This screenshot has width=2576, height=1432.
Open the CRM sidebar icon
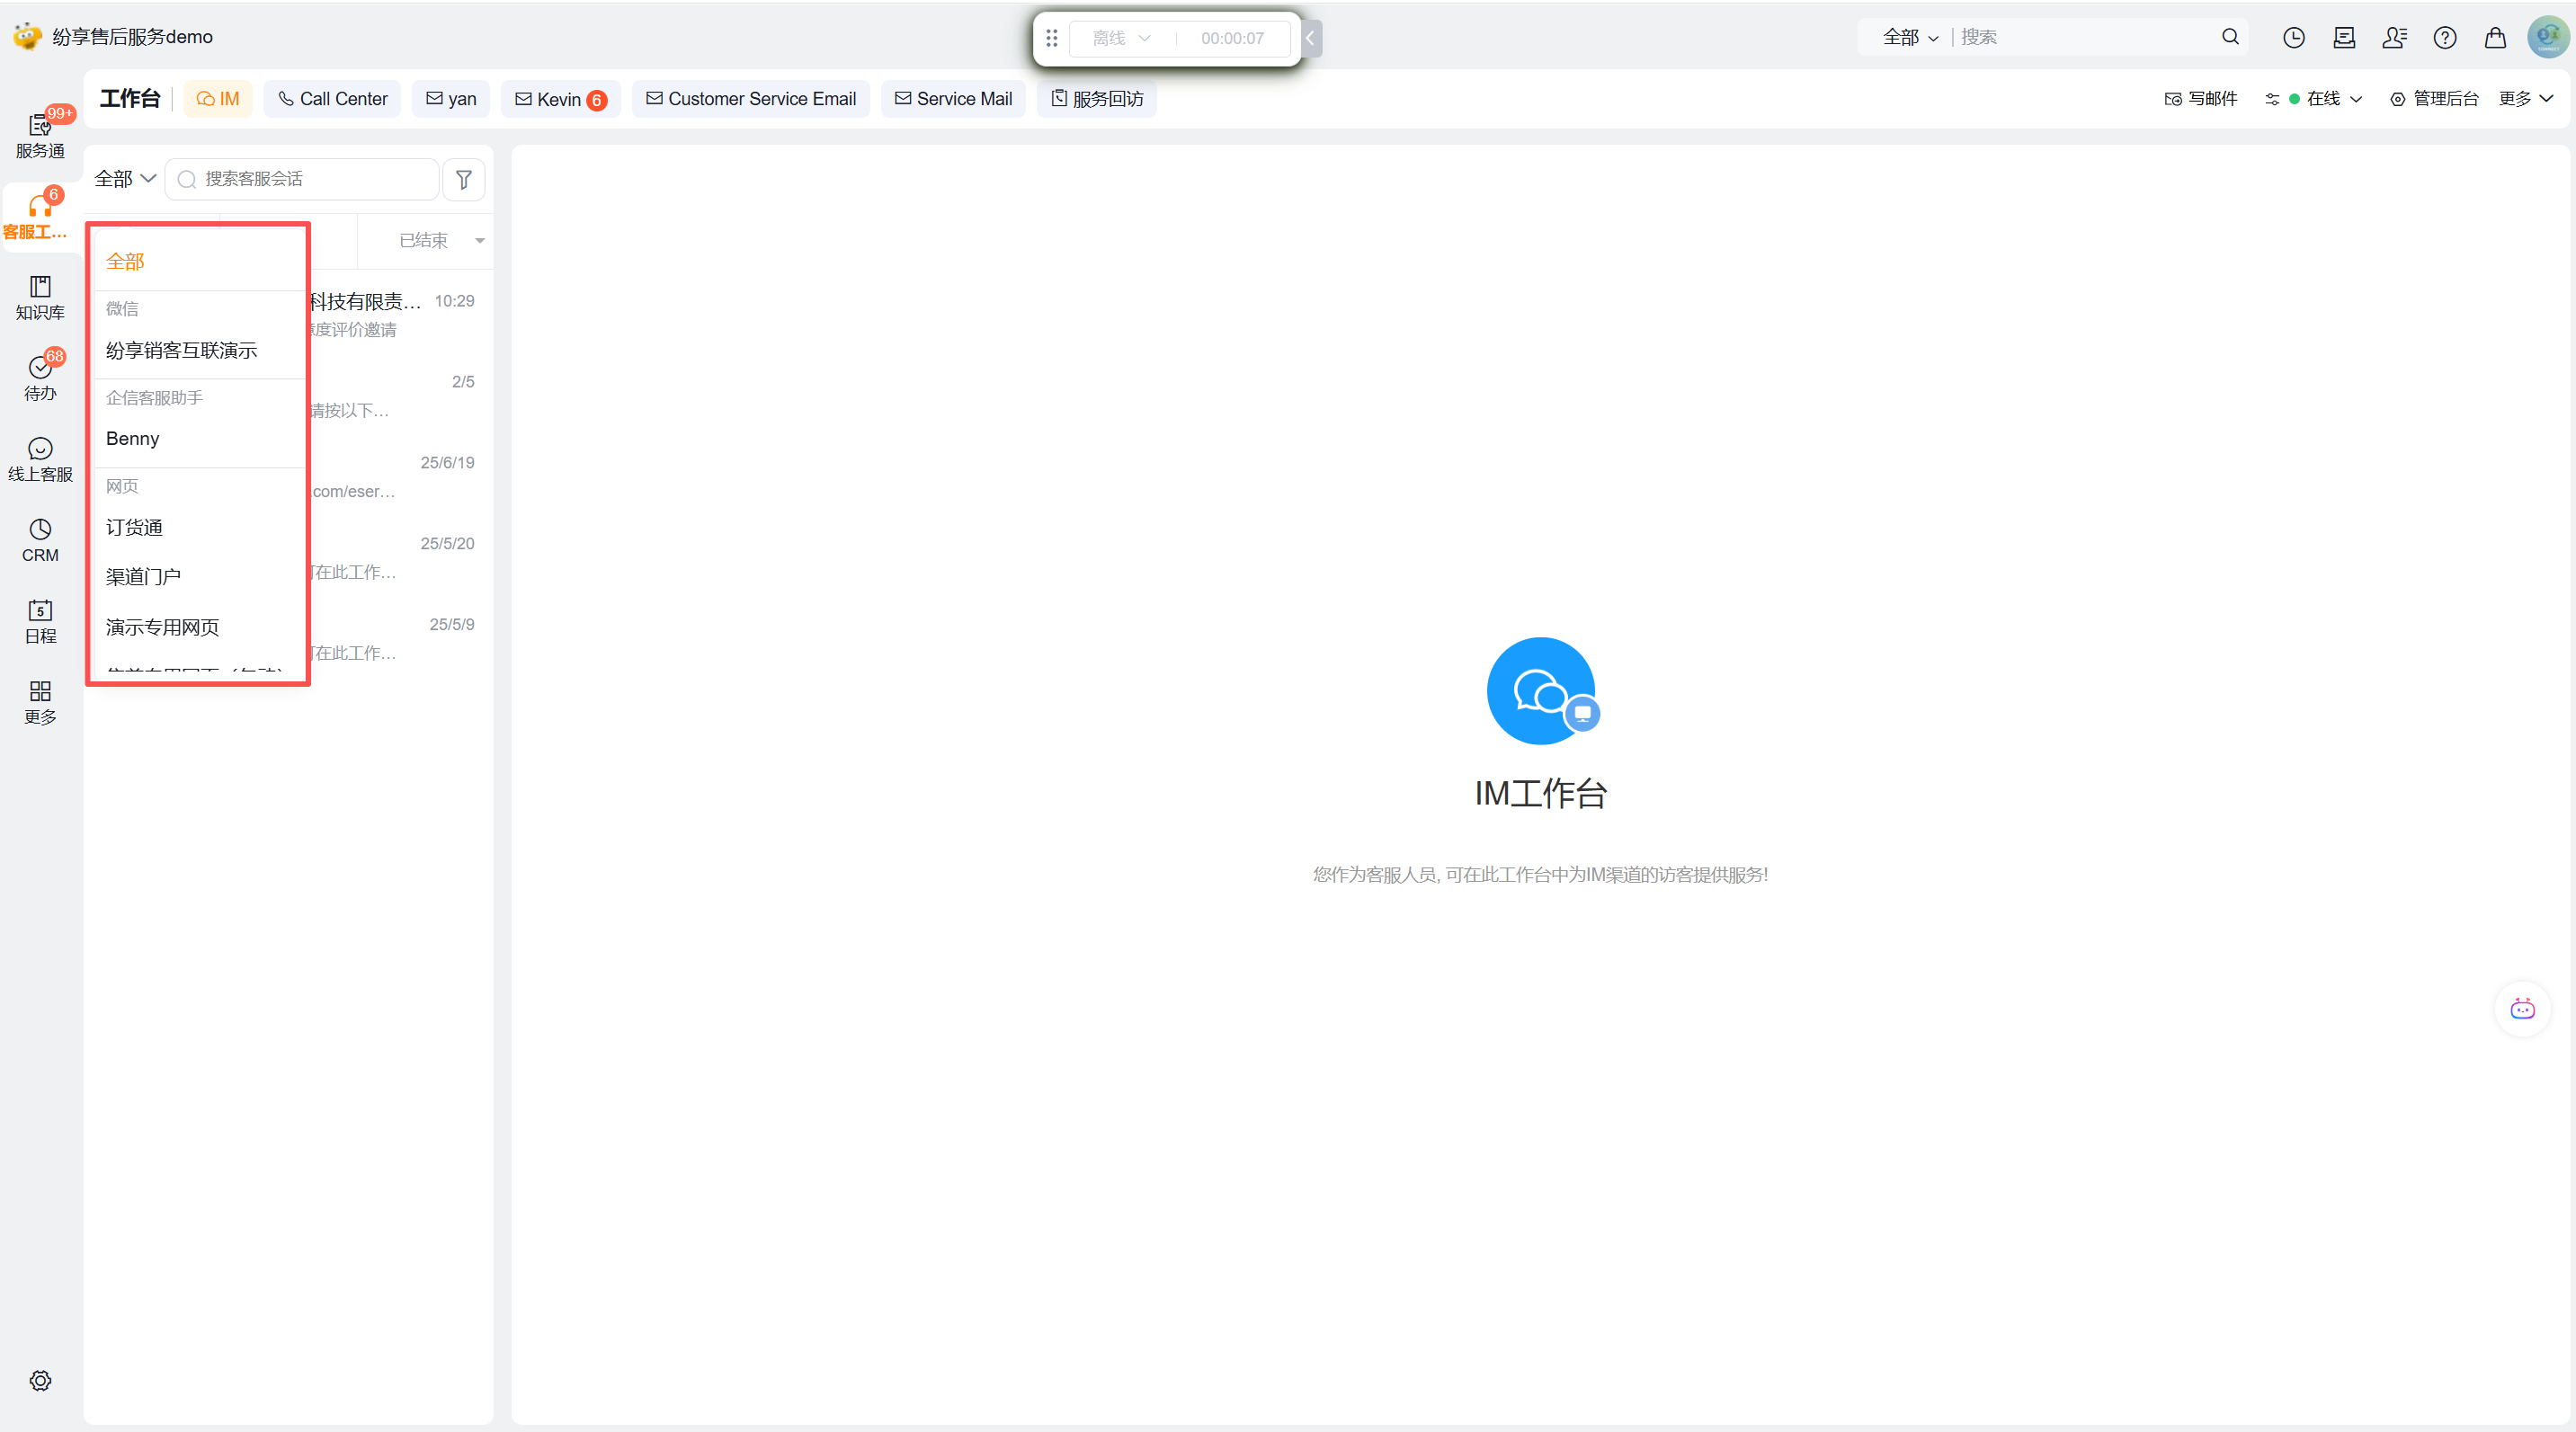point(40,540)
